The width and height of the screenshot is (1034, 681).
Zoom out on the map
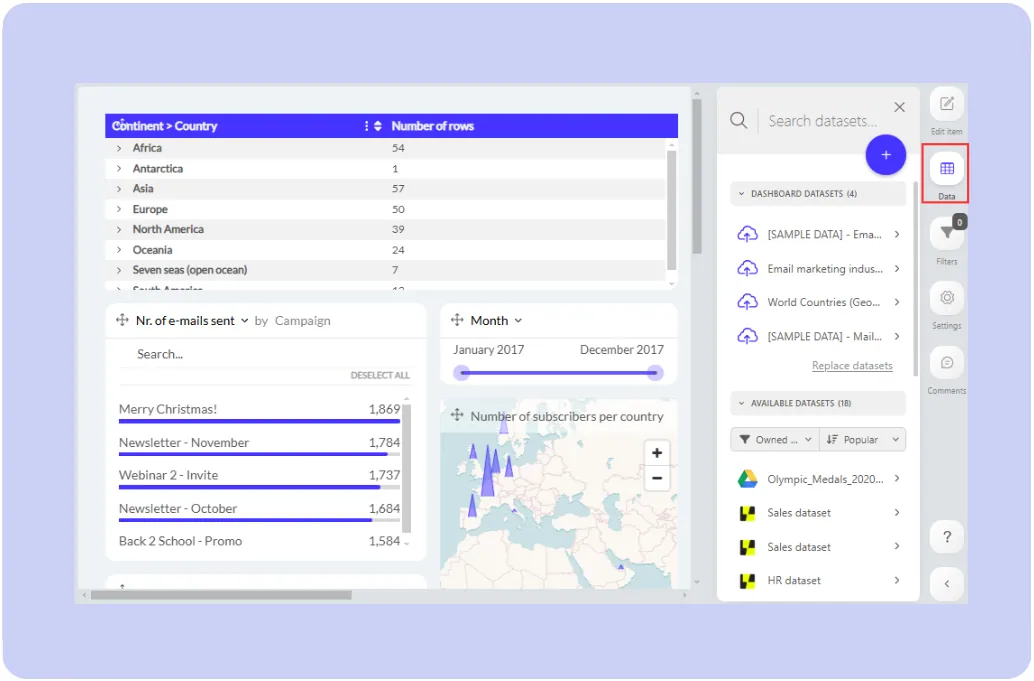(657, 478)
